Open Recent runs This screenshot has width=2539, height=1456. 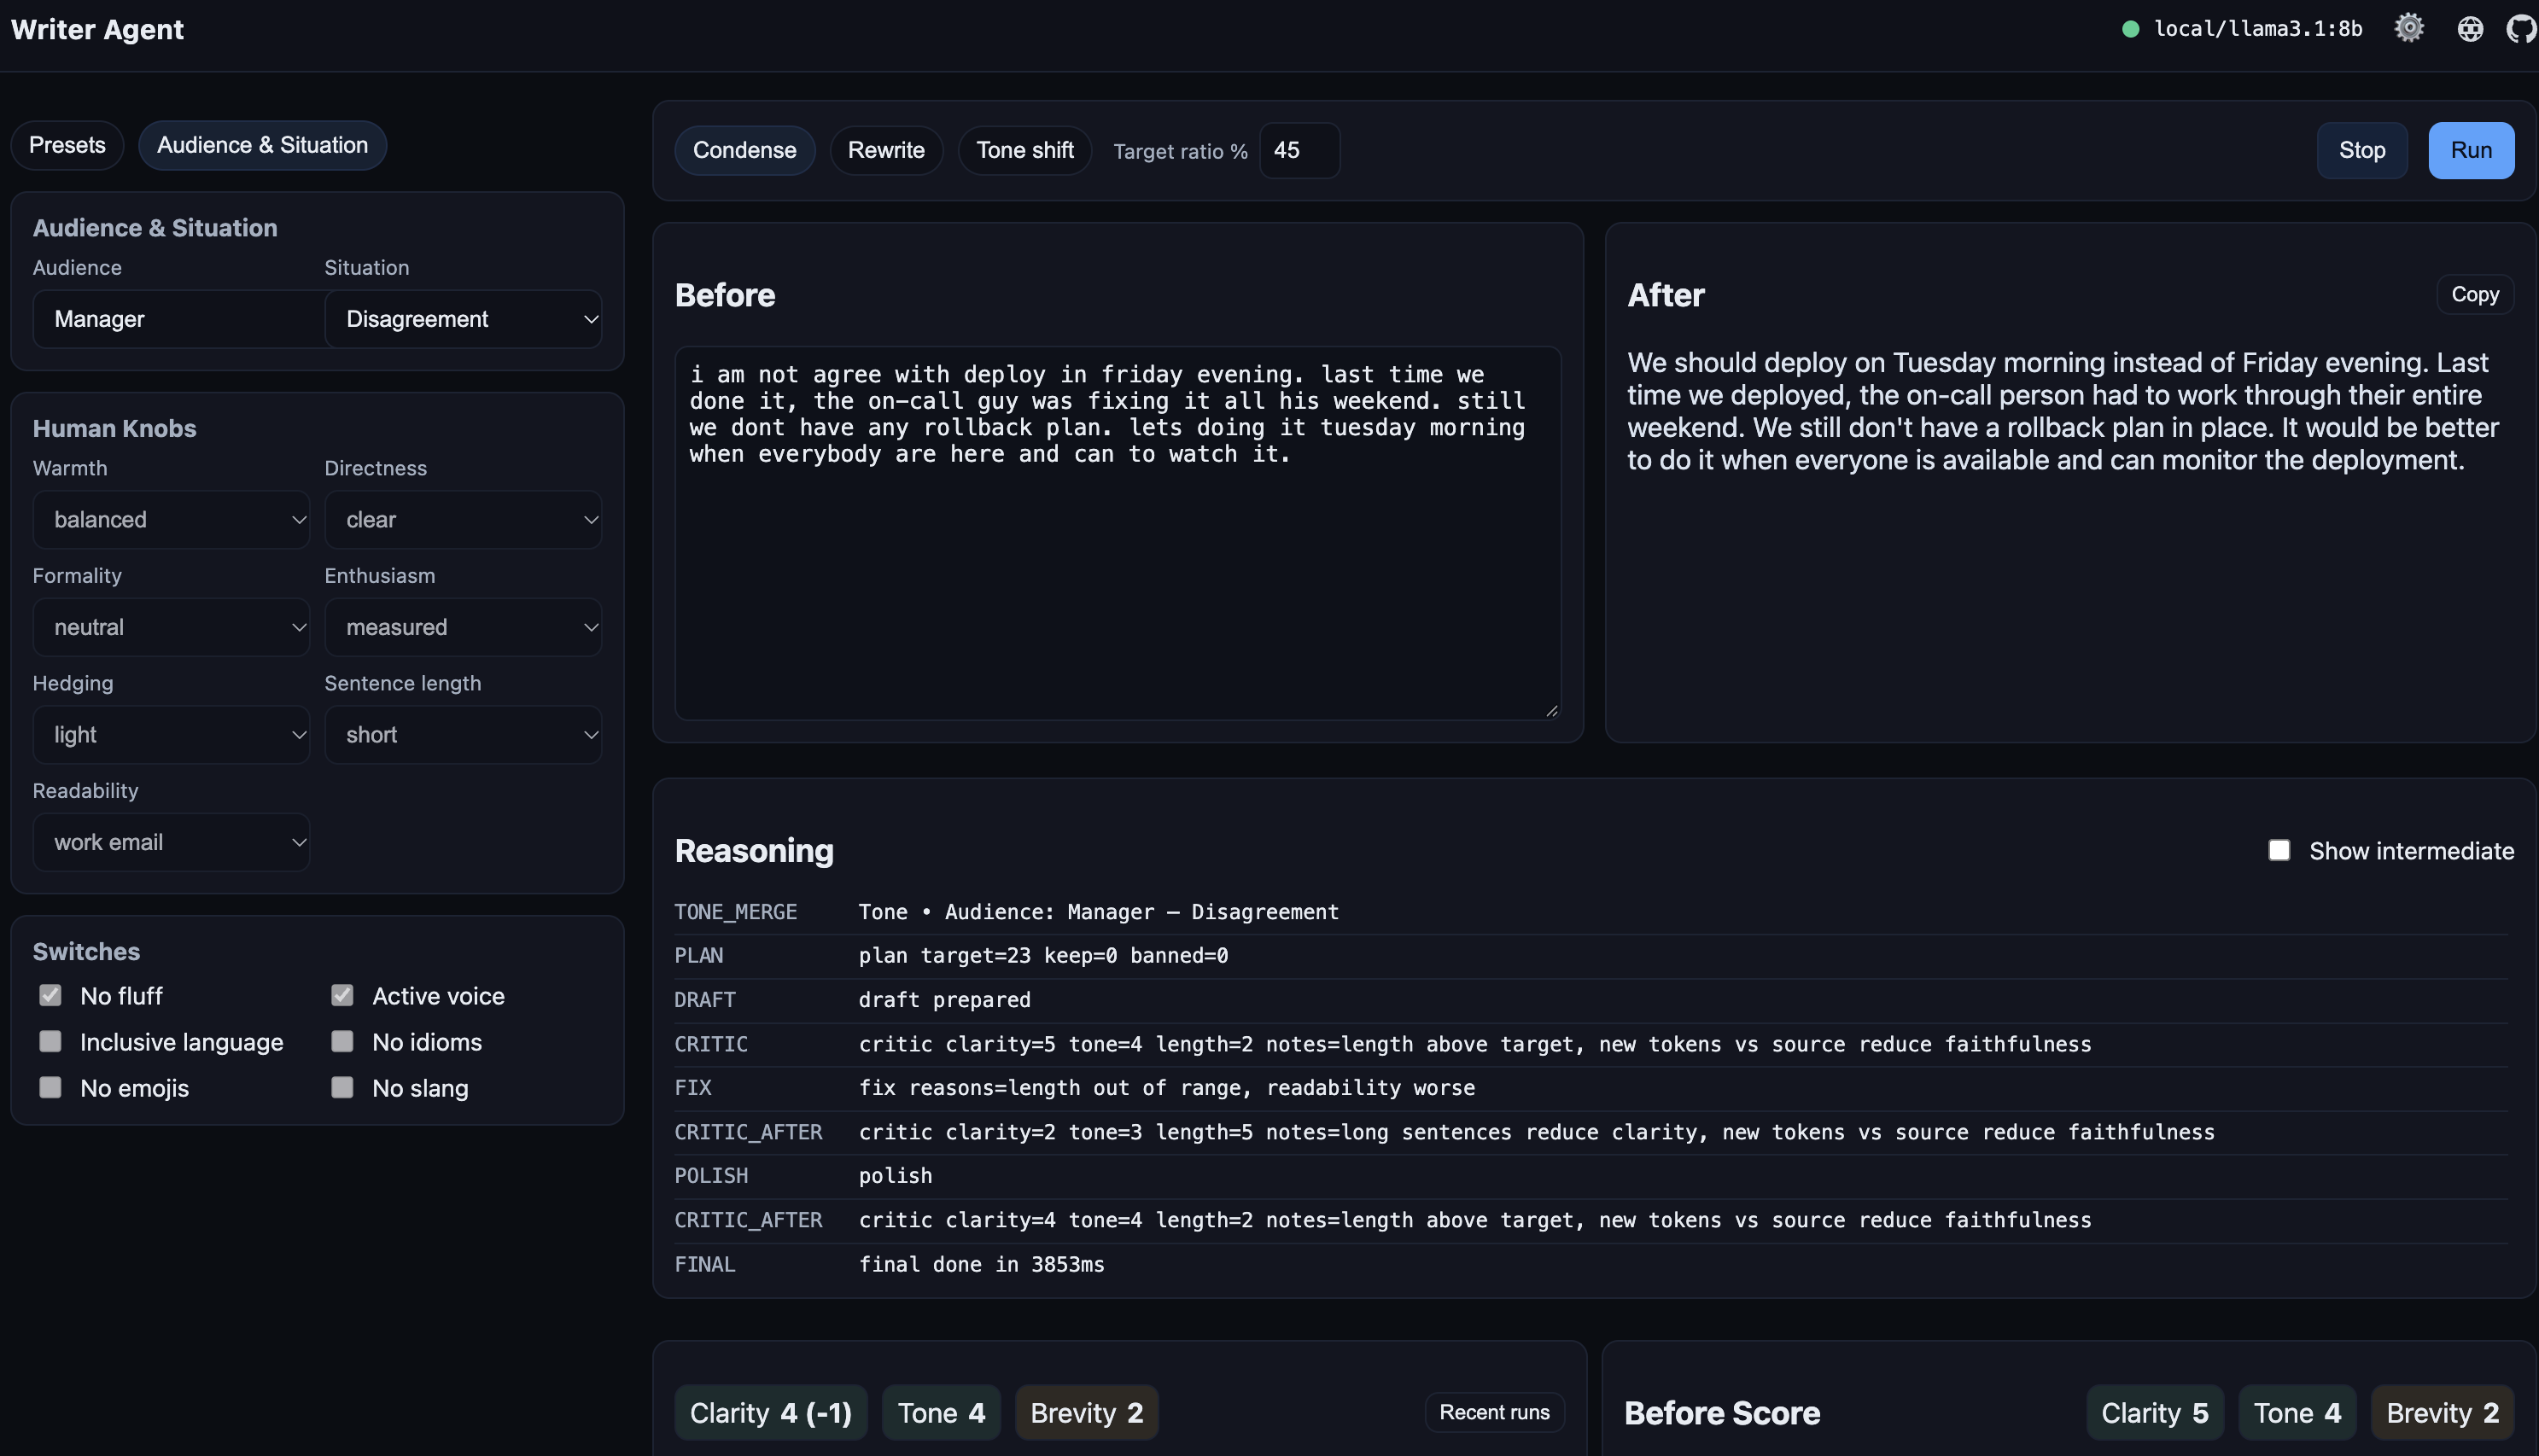click(1494, 1412)
